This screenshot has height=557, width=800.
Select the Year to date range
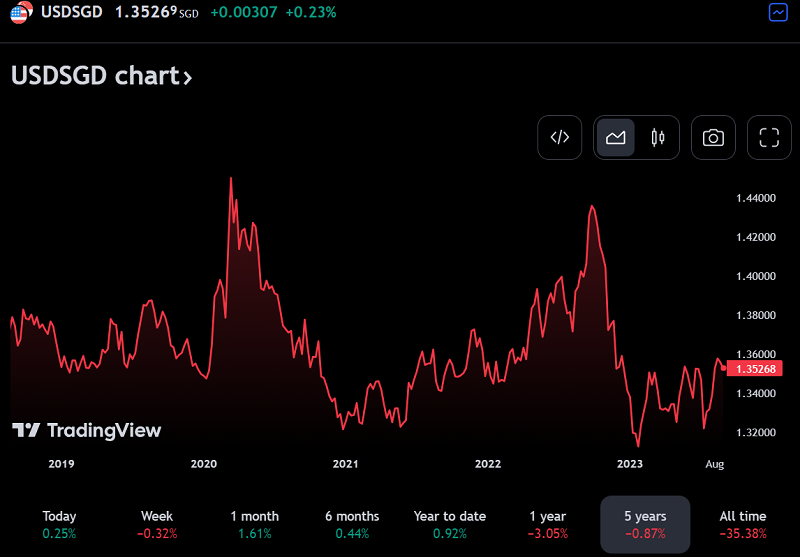click(450, 524)
